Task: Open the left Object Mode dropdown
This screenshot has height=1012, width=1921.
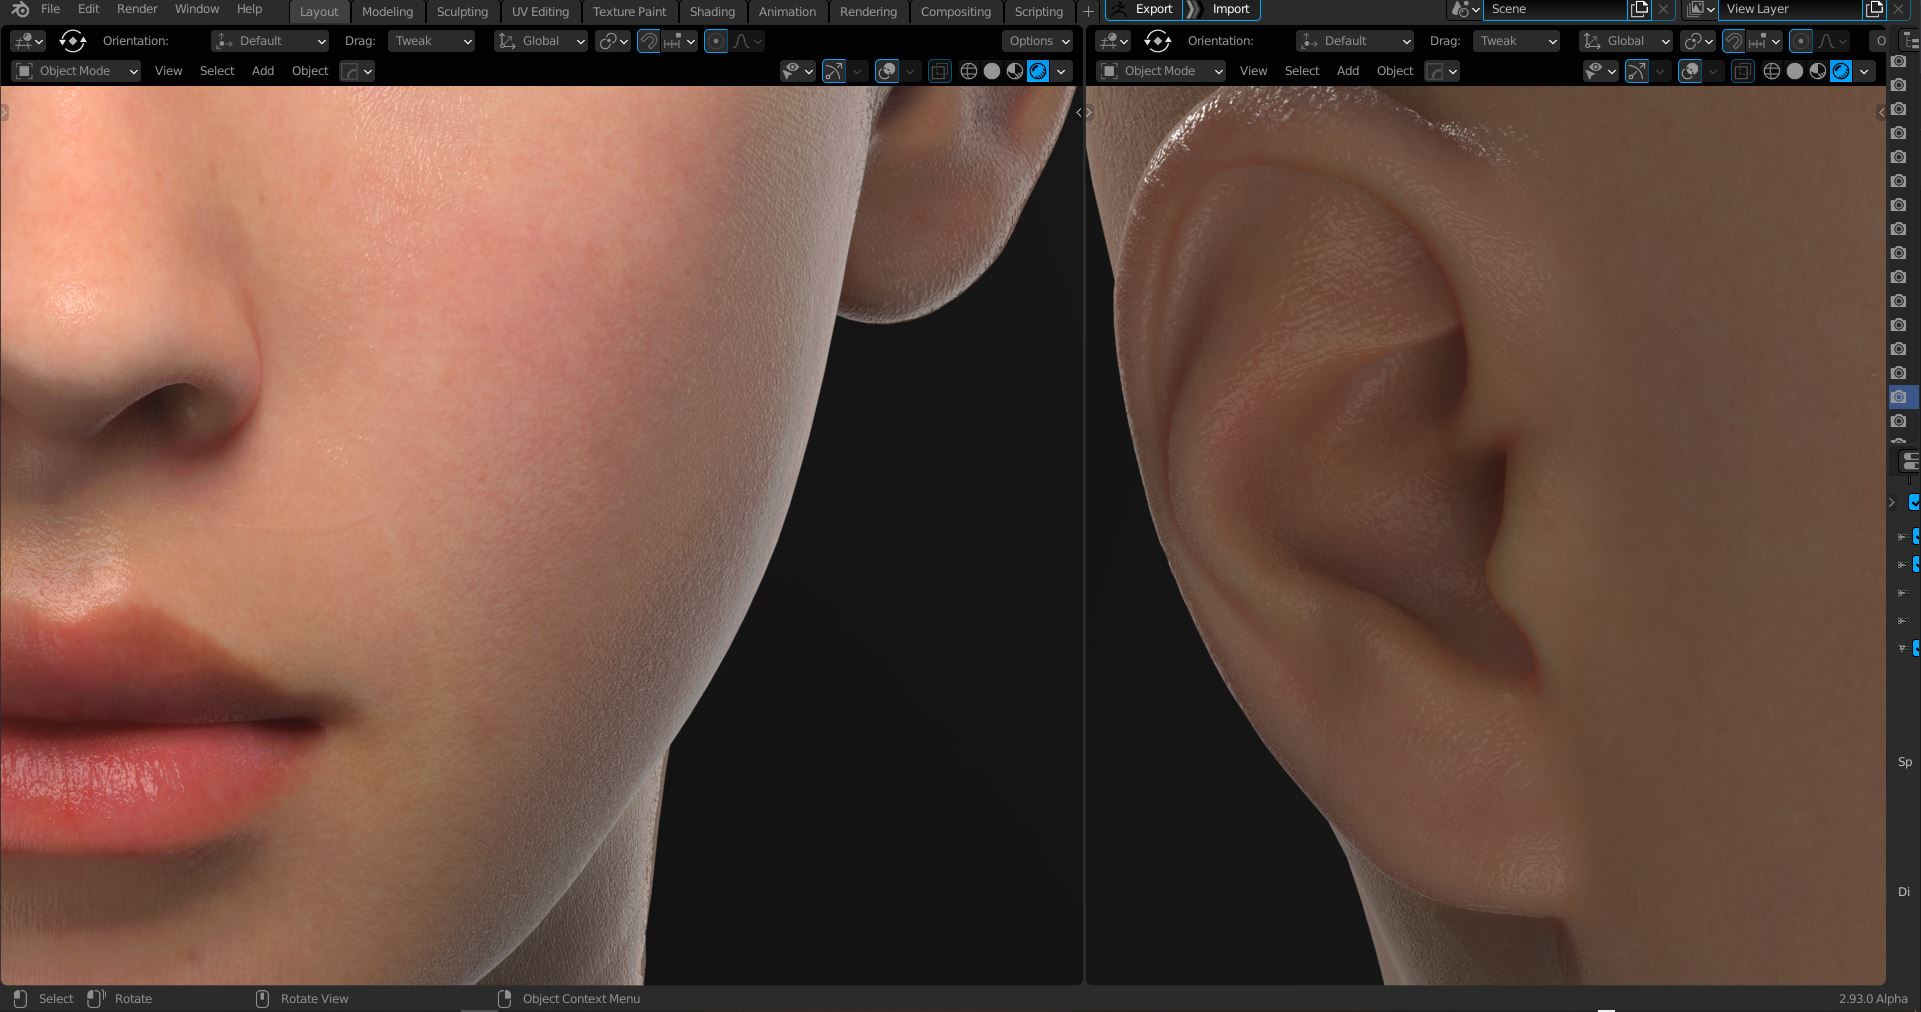Action: point(76,71)
